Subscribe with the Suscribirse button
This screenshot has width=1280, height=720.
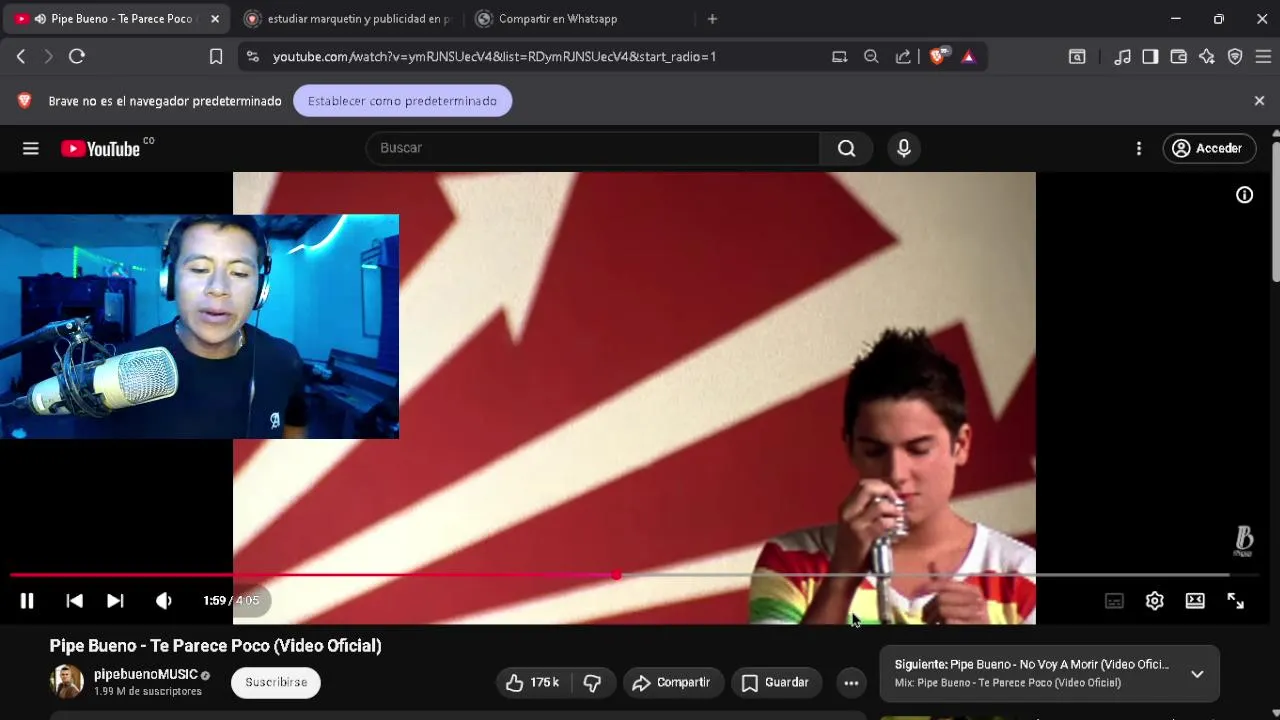pos(276,682)
